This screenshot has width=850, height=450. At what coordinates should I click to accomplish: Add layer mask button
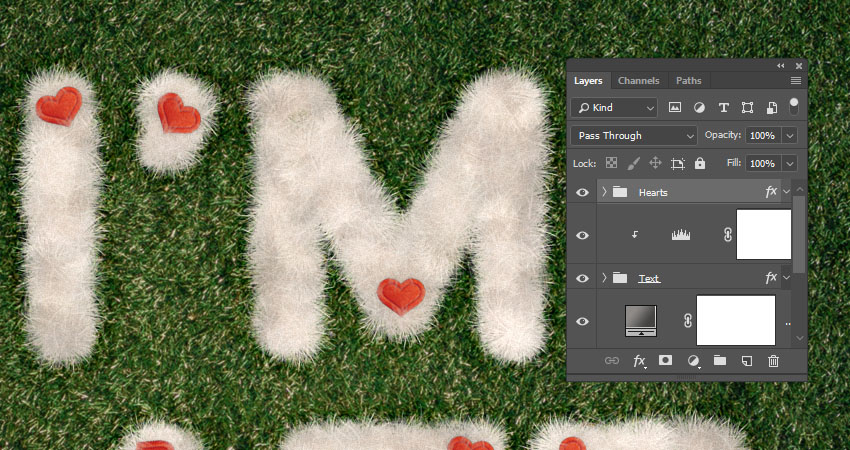click(665, 360)
